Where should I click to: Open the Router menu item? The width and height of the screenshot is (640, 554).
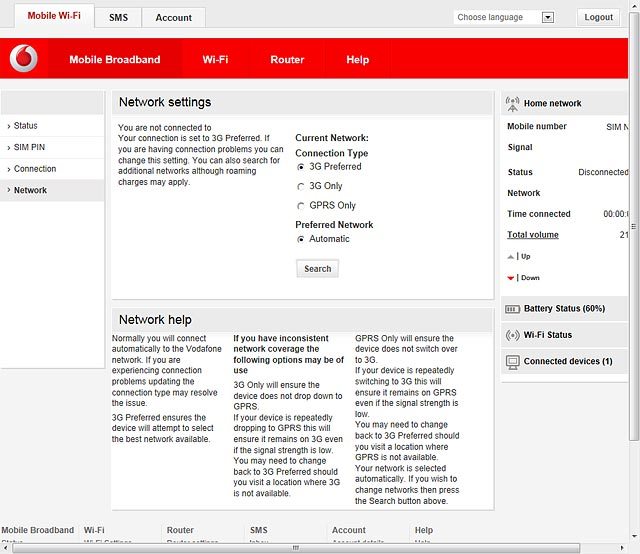(287, 60)
